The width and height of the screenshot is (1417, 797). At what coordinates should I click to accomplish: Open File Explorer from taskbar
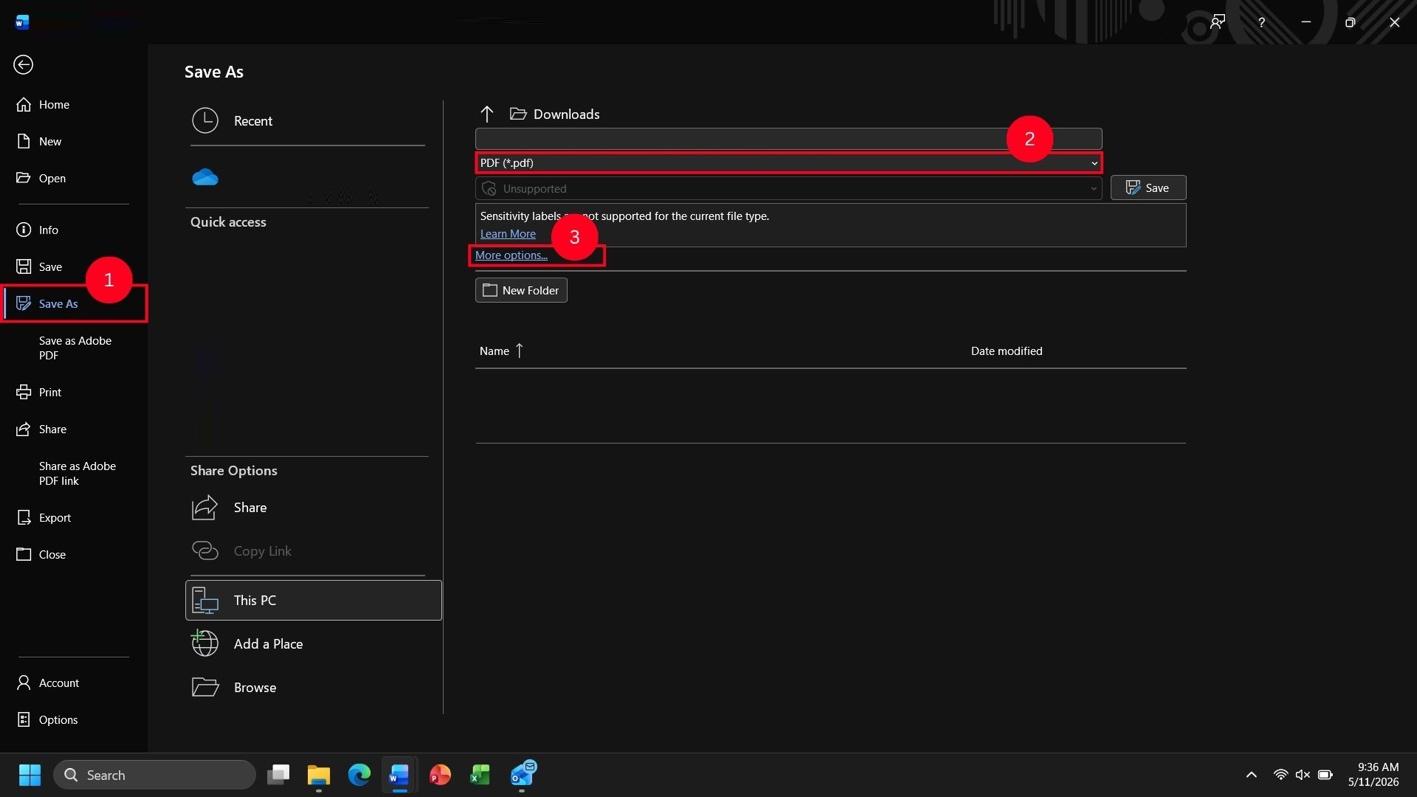coord(319,775)
